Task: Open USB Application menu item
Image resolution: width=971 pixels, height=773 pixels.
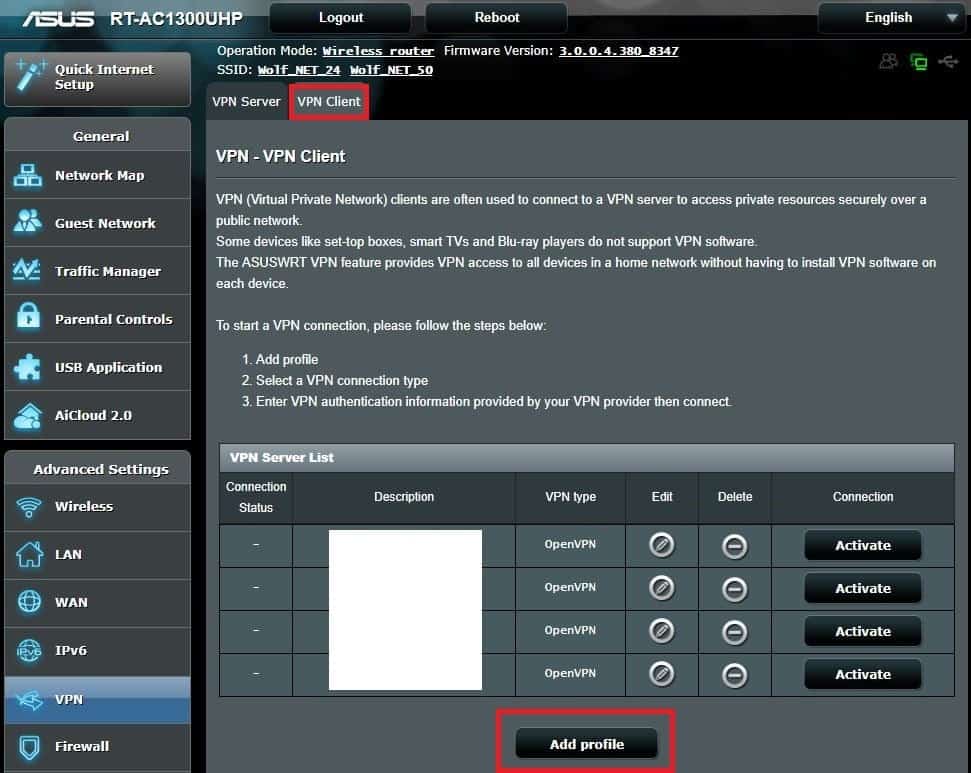Action: [x=97, y=367]
